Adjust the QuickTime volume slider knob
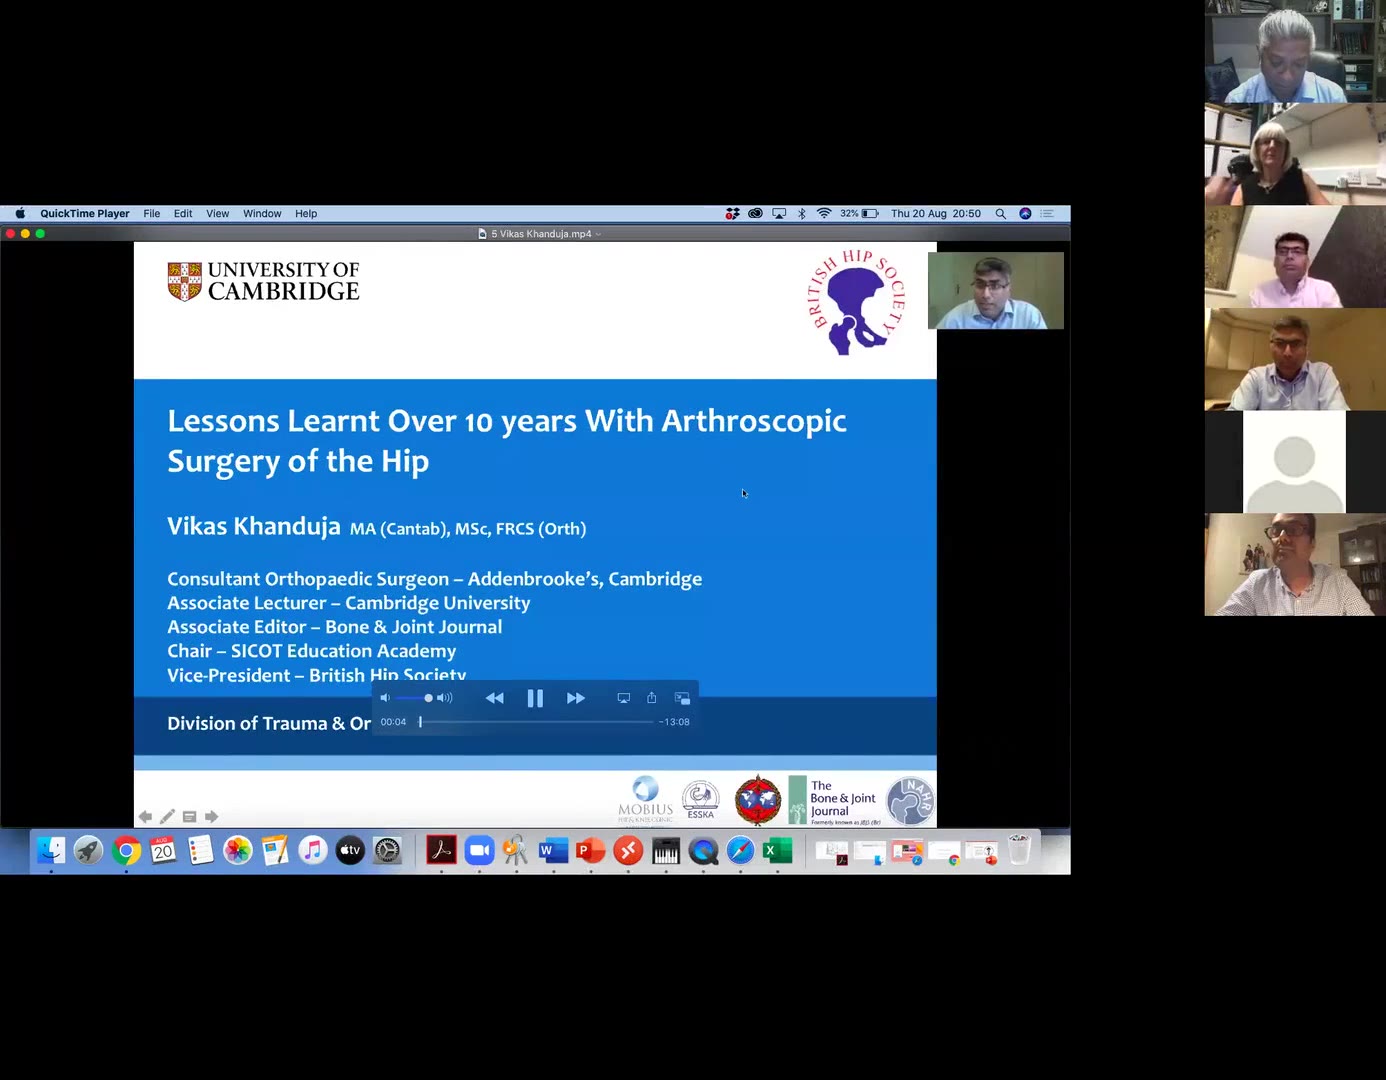This screenshot has height=1080, width=1386. pyautogui.click(x=428, y=698)
